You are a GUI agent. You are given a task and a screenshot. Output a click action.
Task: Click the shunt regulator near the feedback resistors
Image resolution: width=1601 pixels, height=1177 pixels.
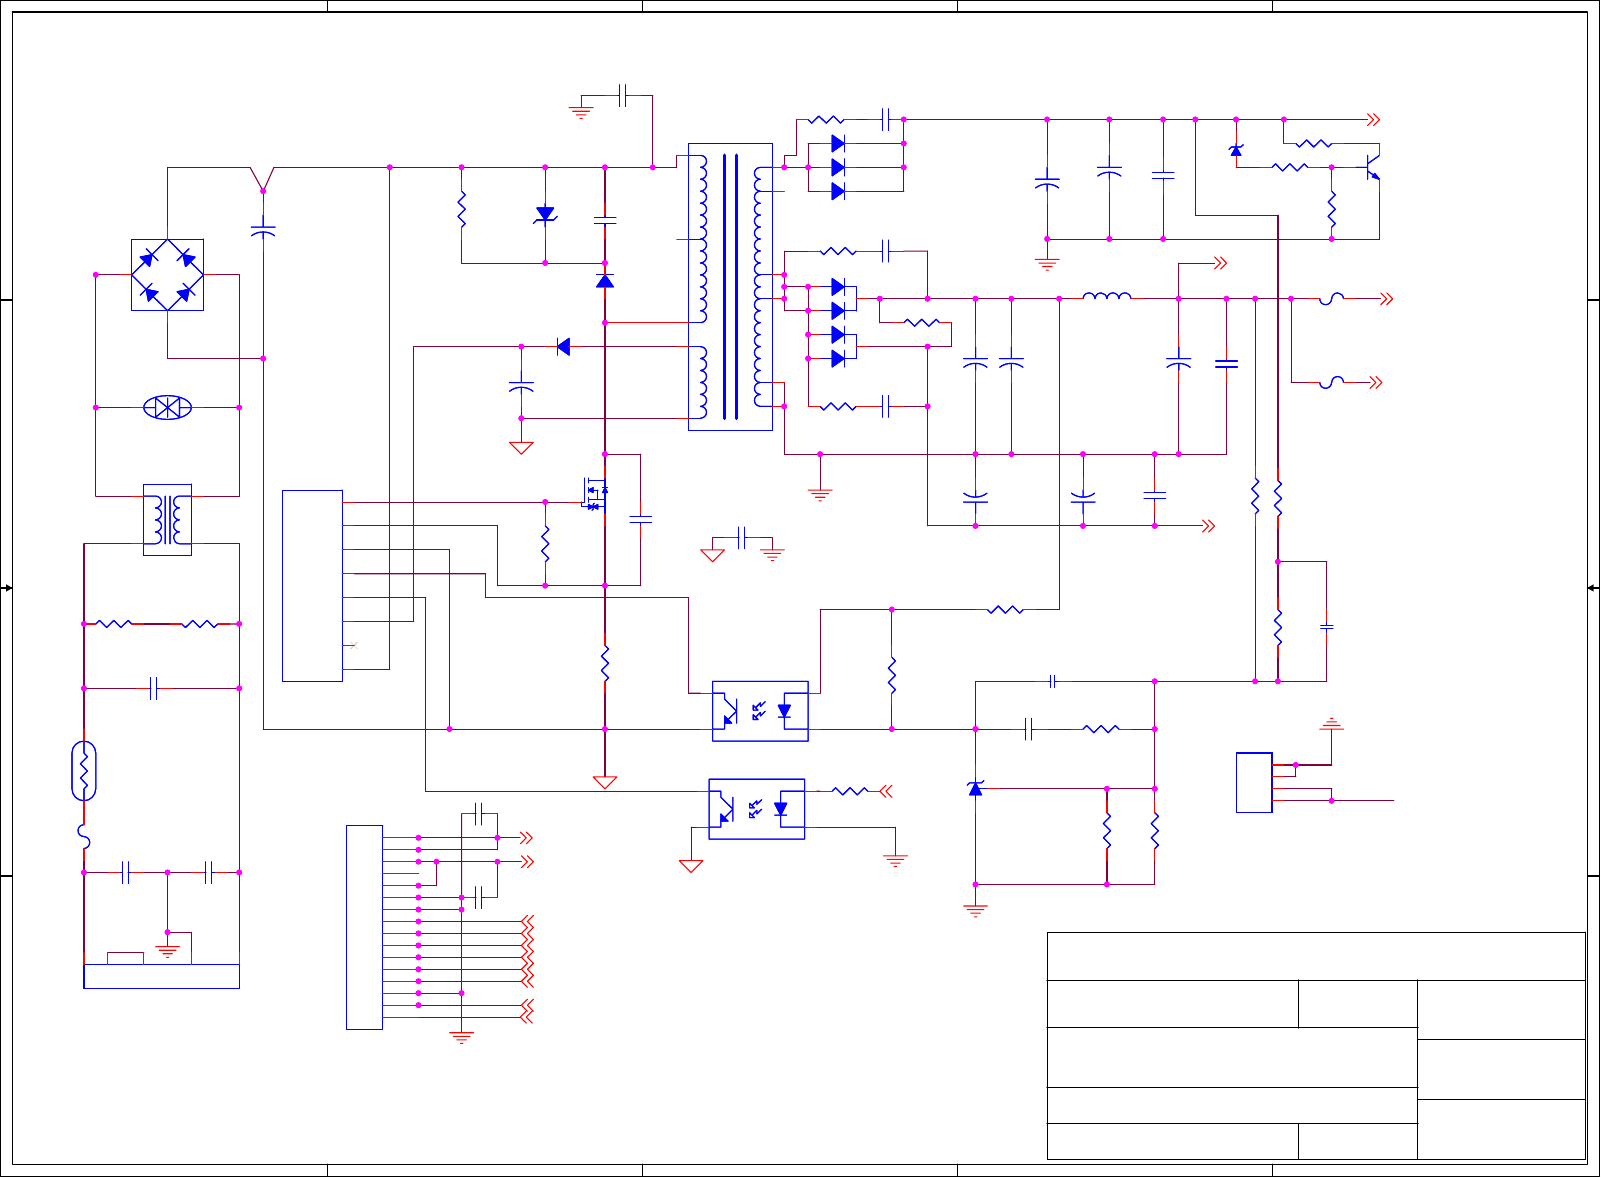coord(976,788)
